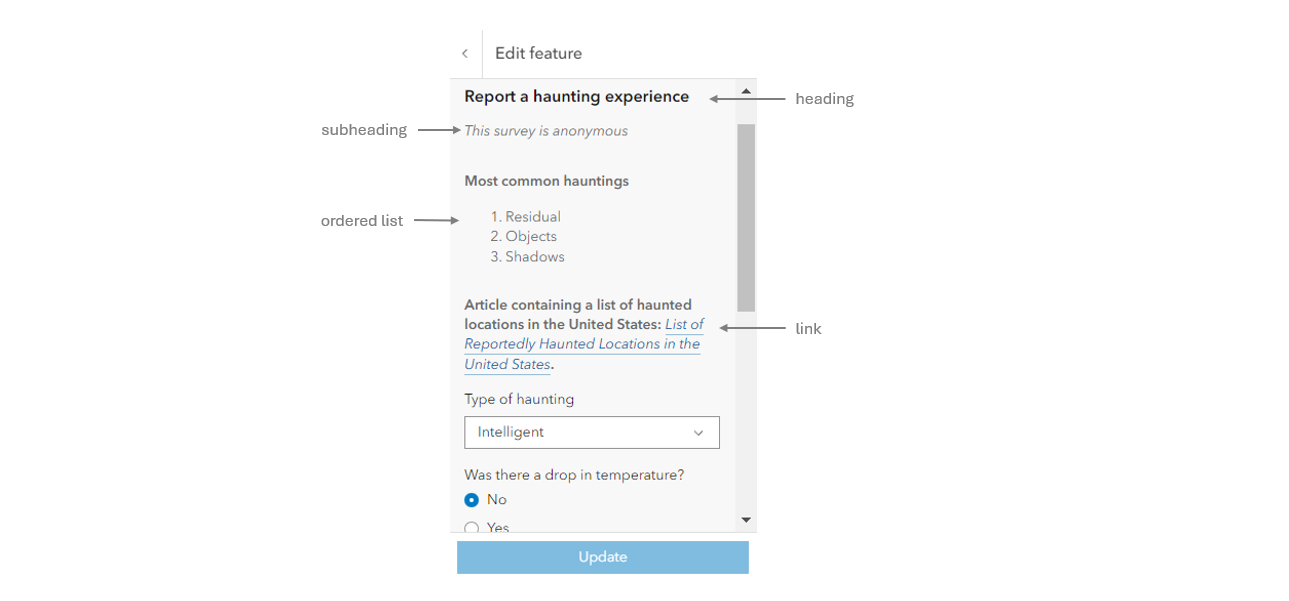Click the subheading annotation label
Image resolution: width=1289 pixels, height=601 pixels.
364,130
